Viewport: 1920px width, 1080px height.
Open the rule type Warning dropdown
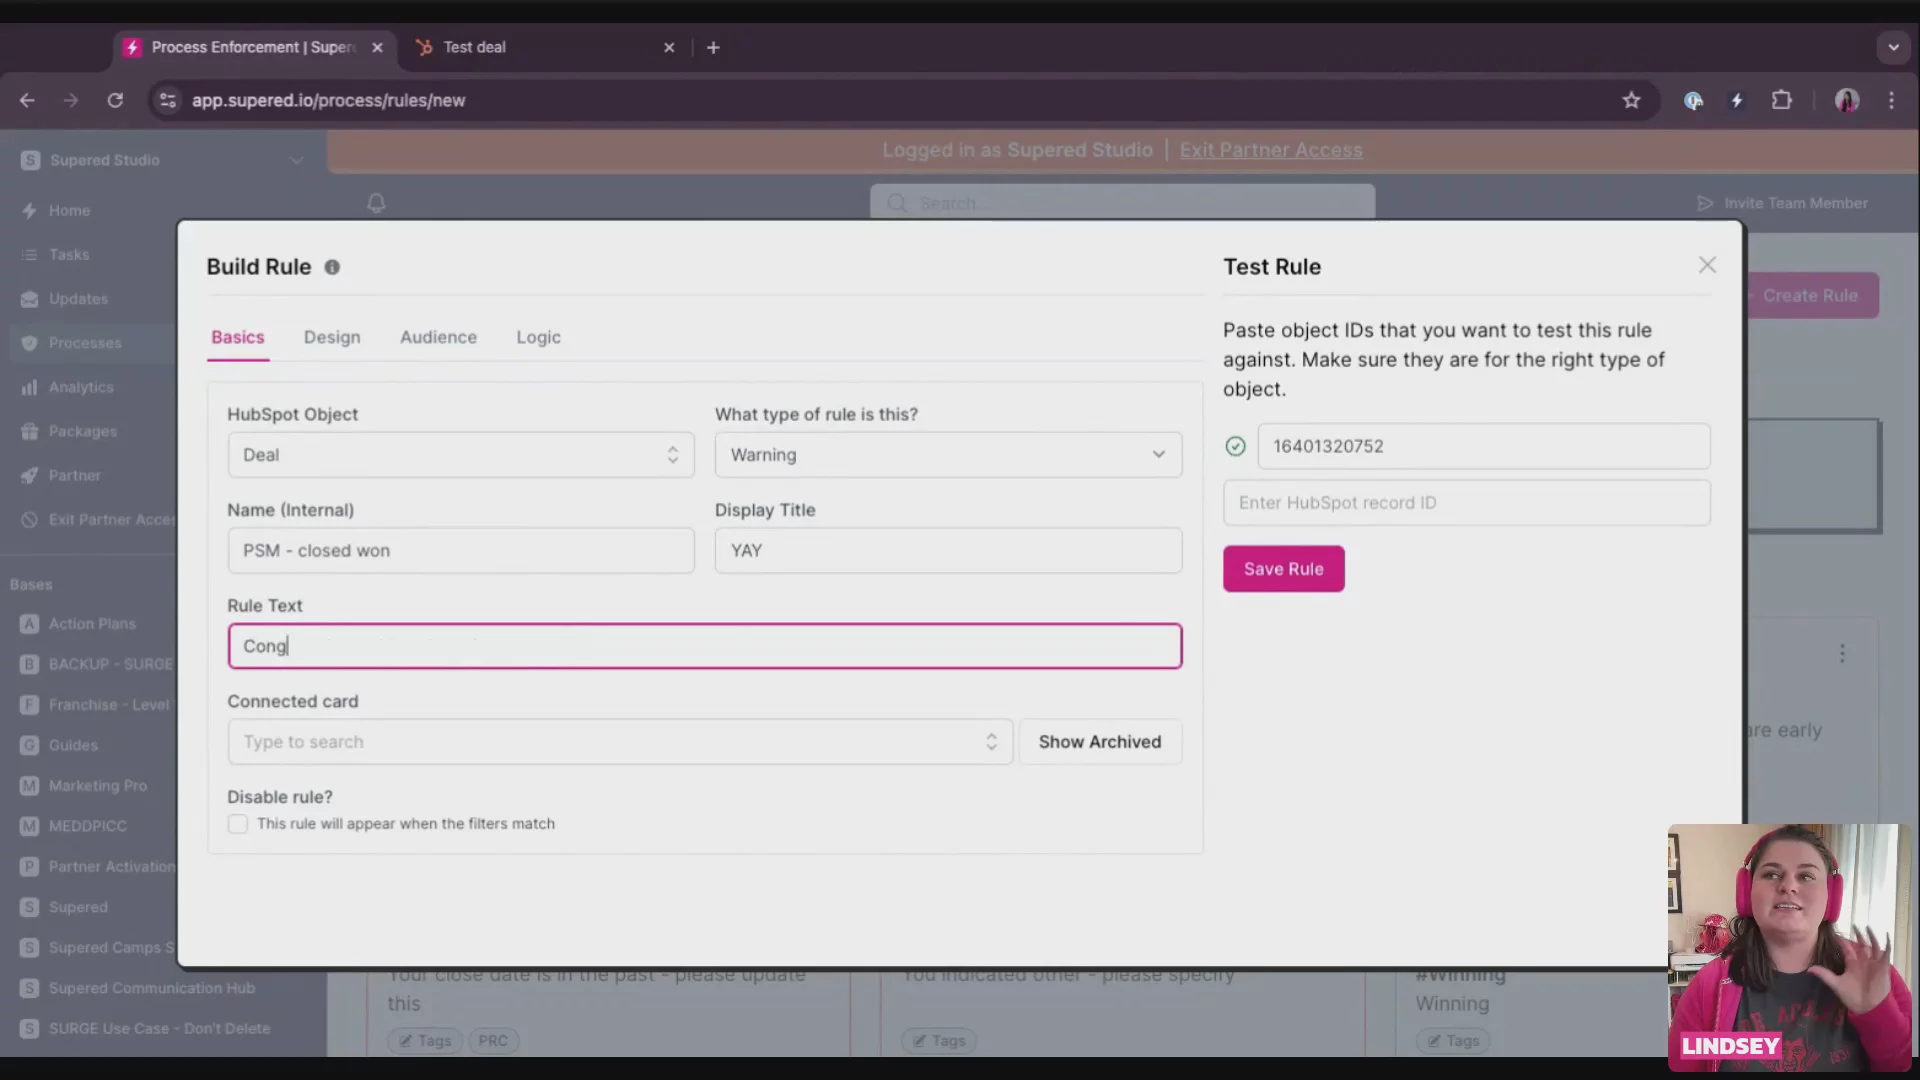(x=948, y=455)
